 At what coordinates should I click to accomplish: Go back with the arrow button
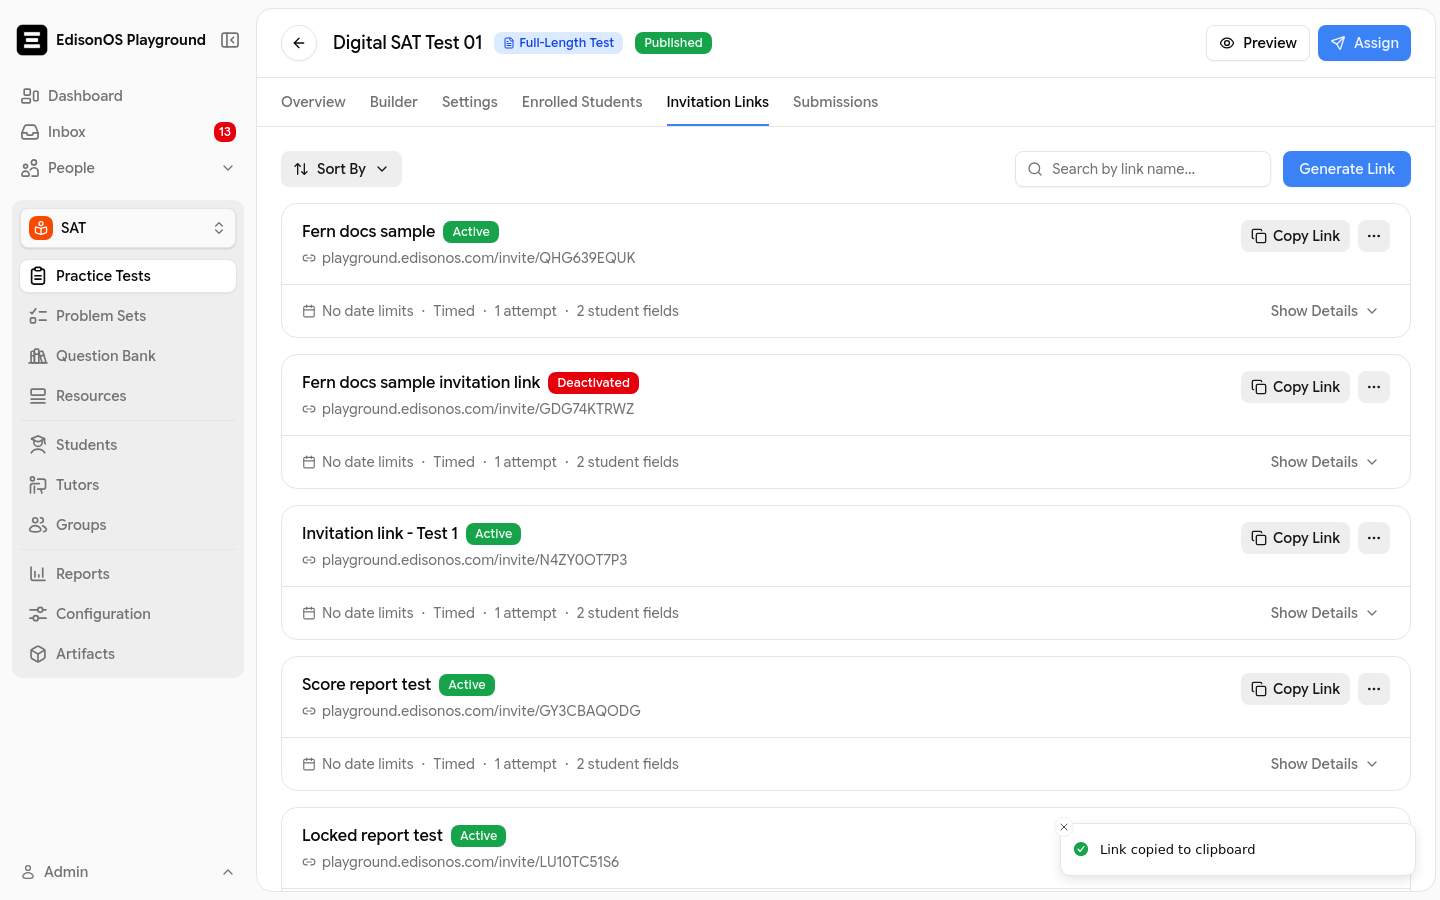299,43
